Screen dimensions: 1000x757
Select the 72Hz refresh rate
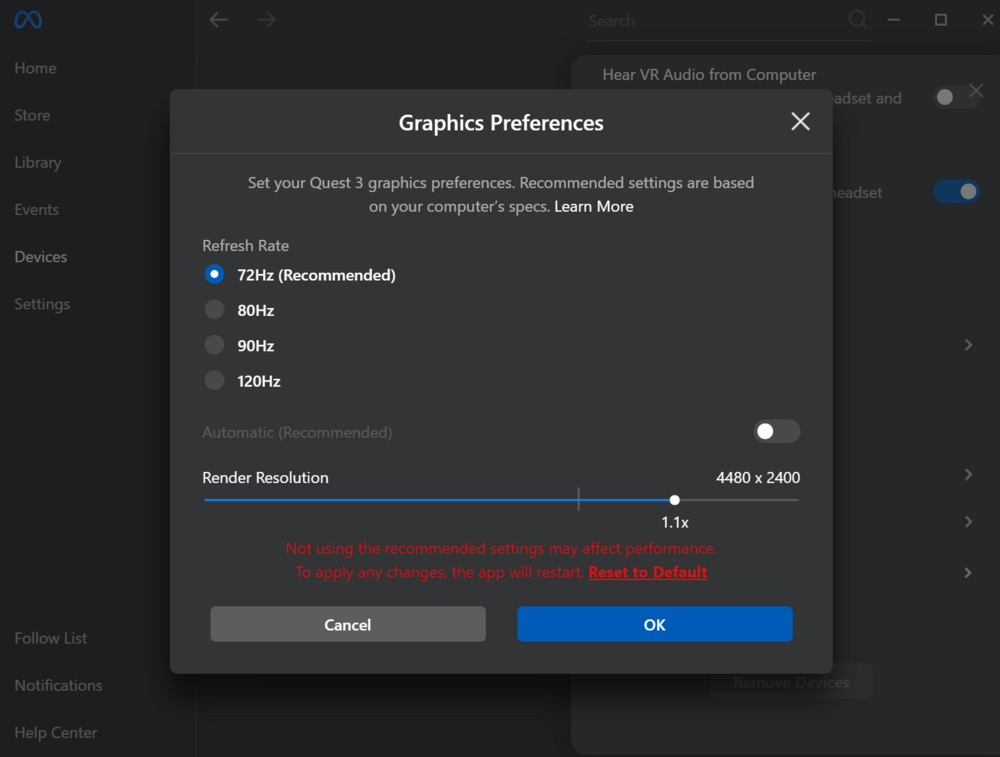pos(214,275)
